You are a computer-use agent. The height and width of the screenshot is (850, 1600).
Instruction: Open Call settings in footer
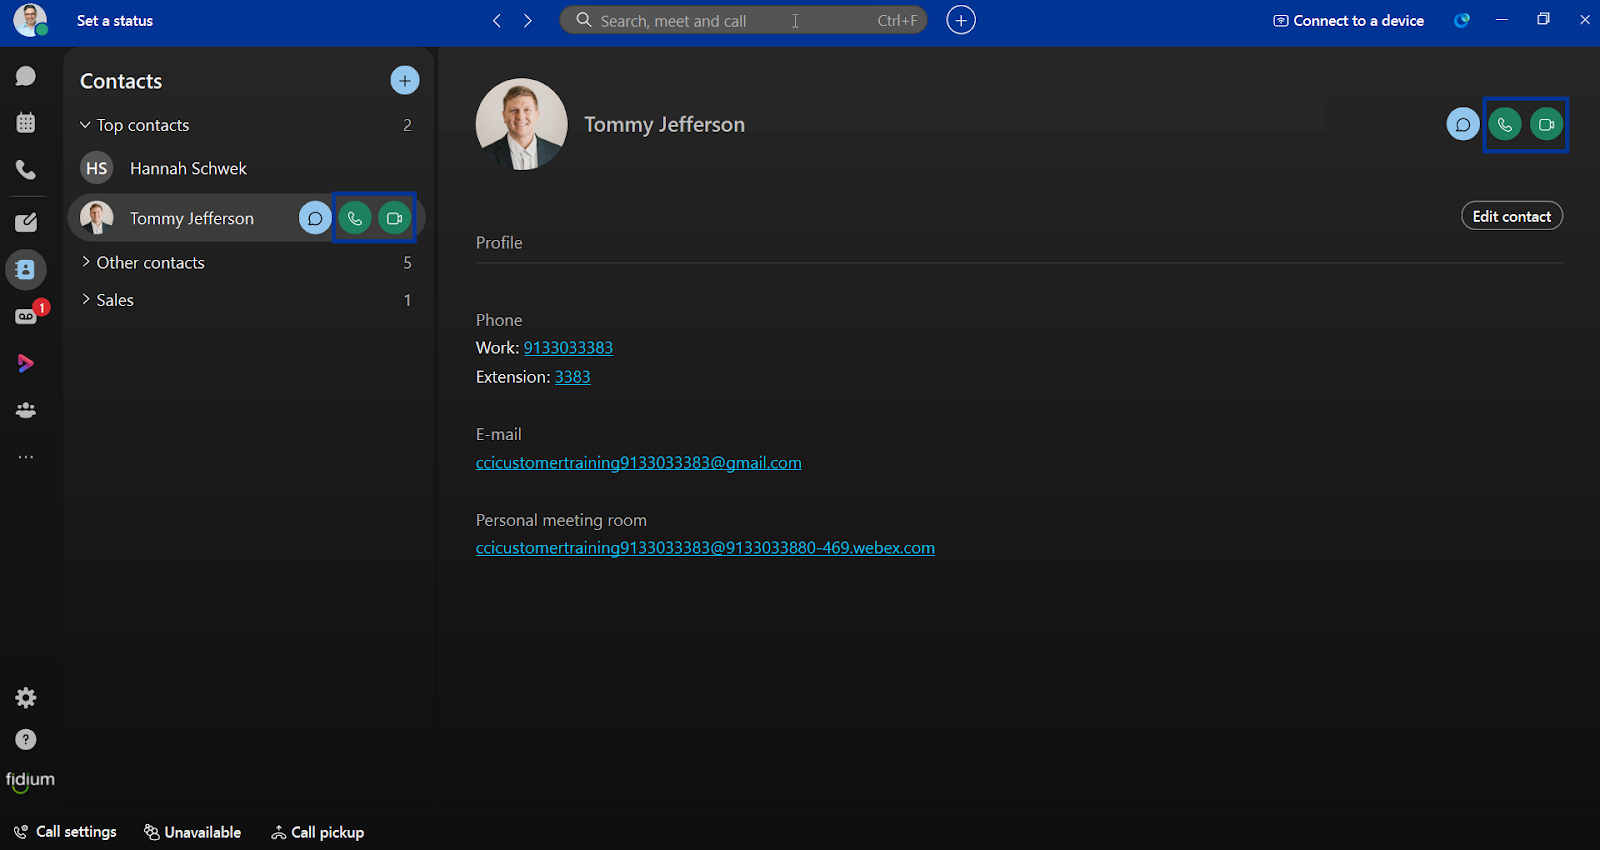click(x=65, y=832)
